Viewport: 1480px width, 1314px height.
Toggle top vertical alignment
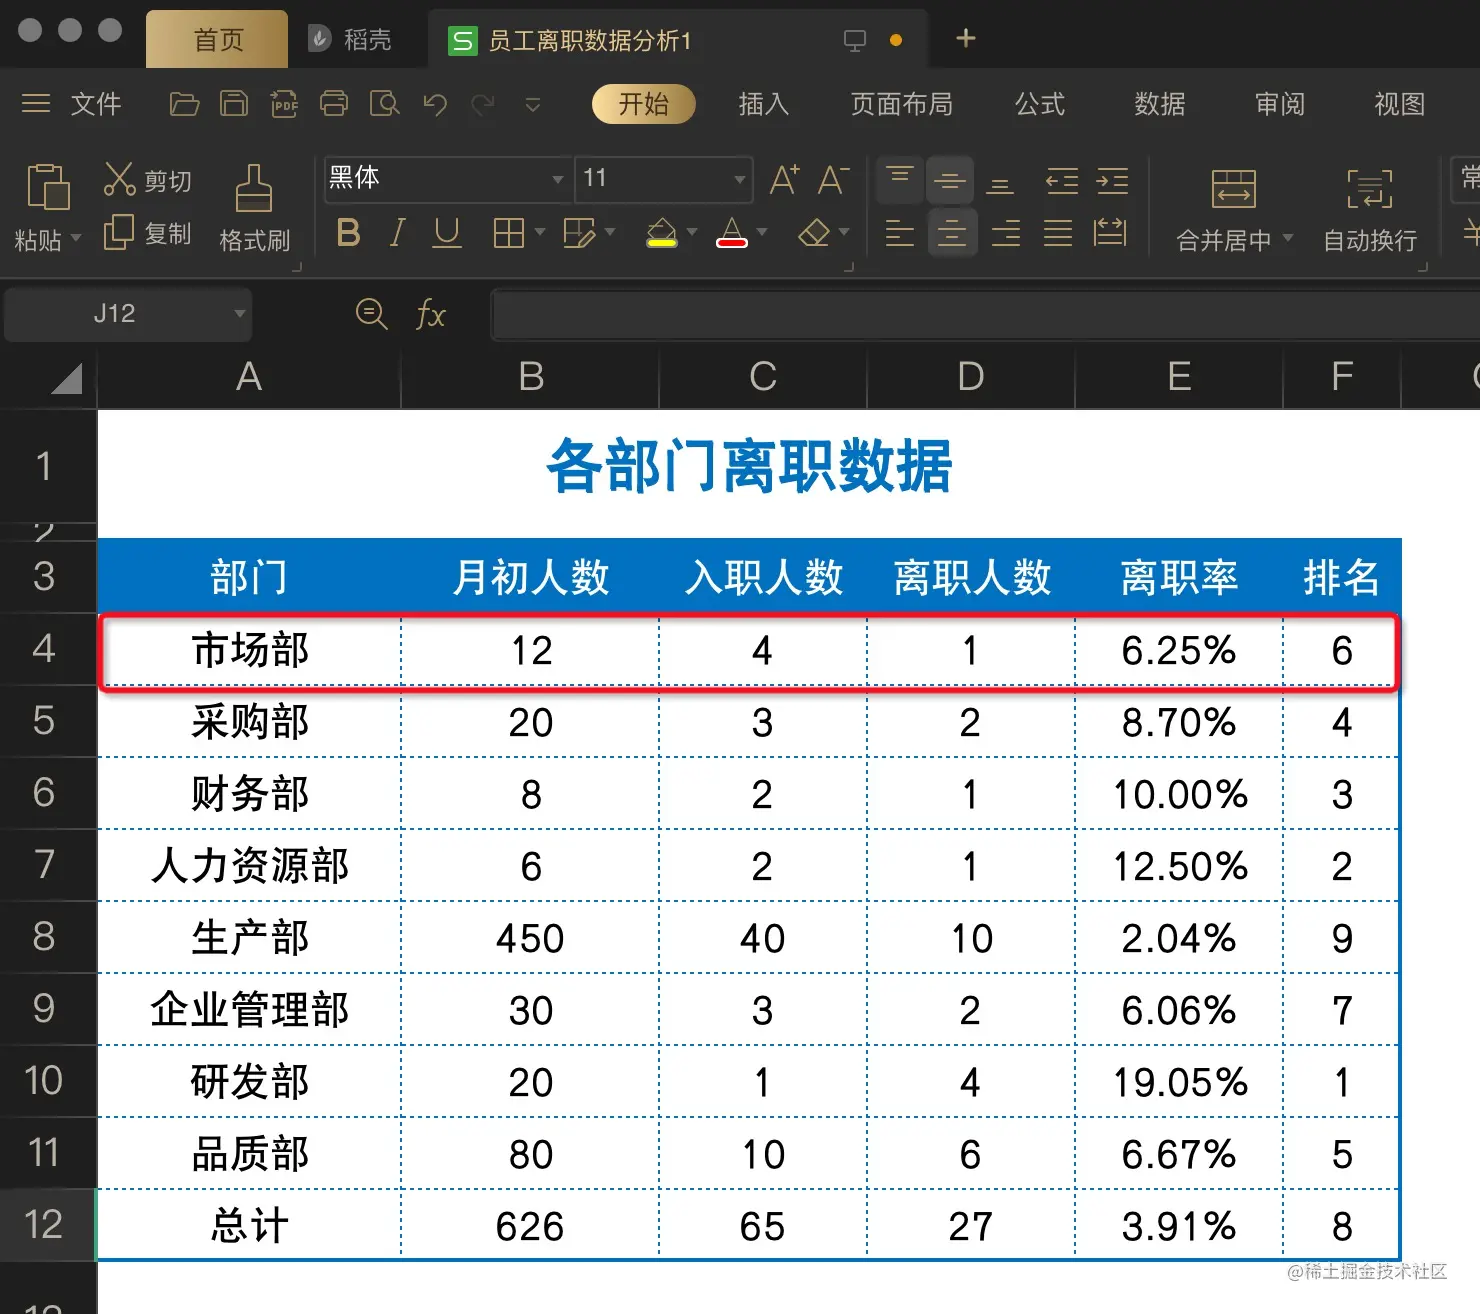[899, 181]
